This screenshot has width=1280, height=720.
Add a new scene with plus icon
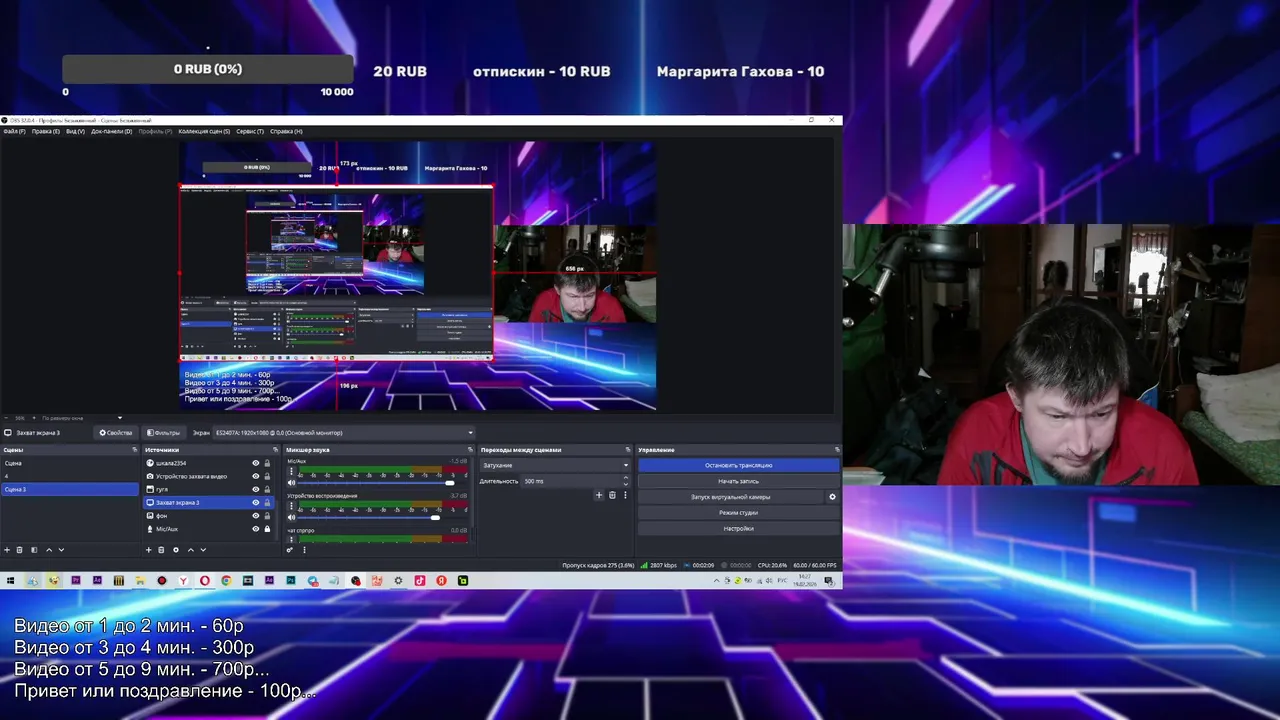(x=7, y=550)
